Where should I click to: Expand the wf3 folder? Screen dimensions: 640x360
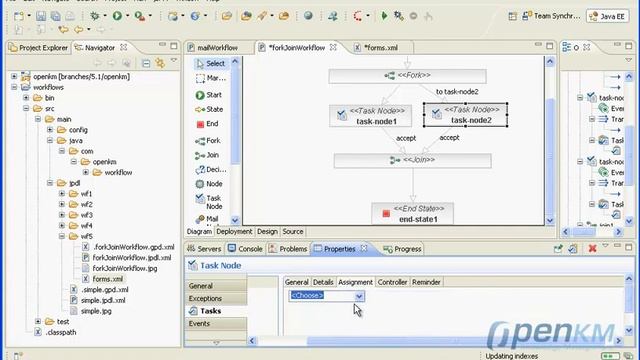click(62, 215)
